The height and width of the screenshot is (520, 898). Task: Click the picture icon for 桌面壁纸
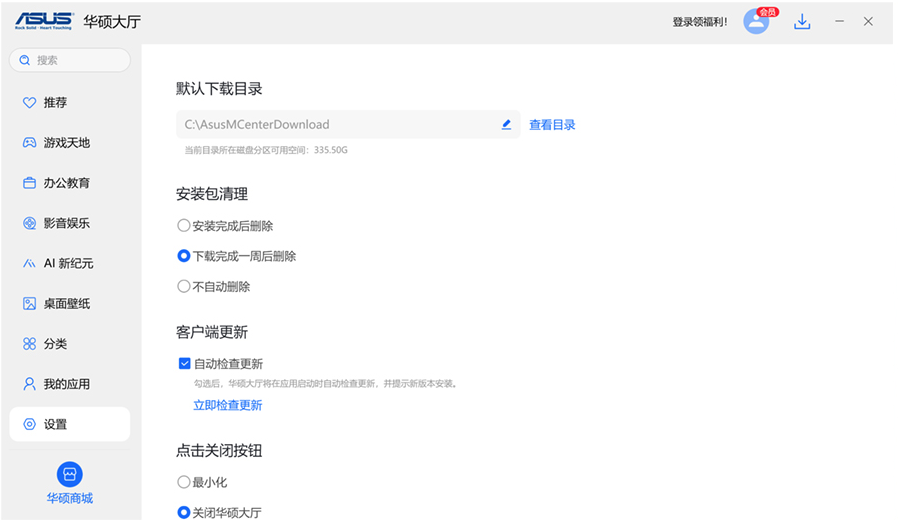29,304
